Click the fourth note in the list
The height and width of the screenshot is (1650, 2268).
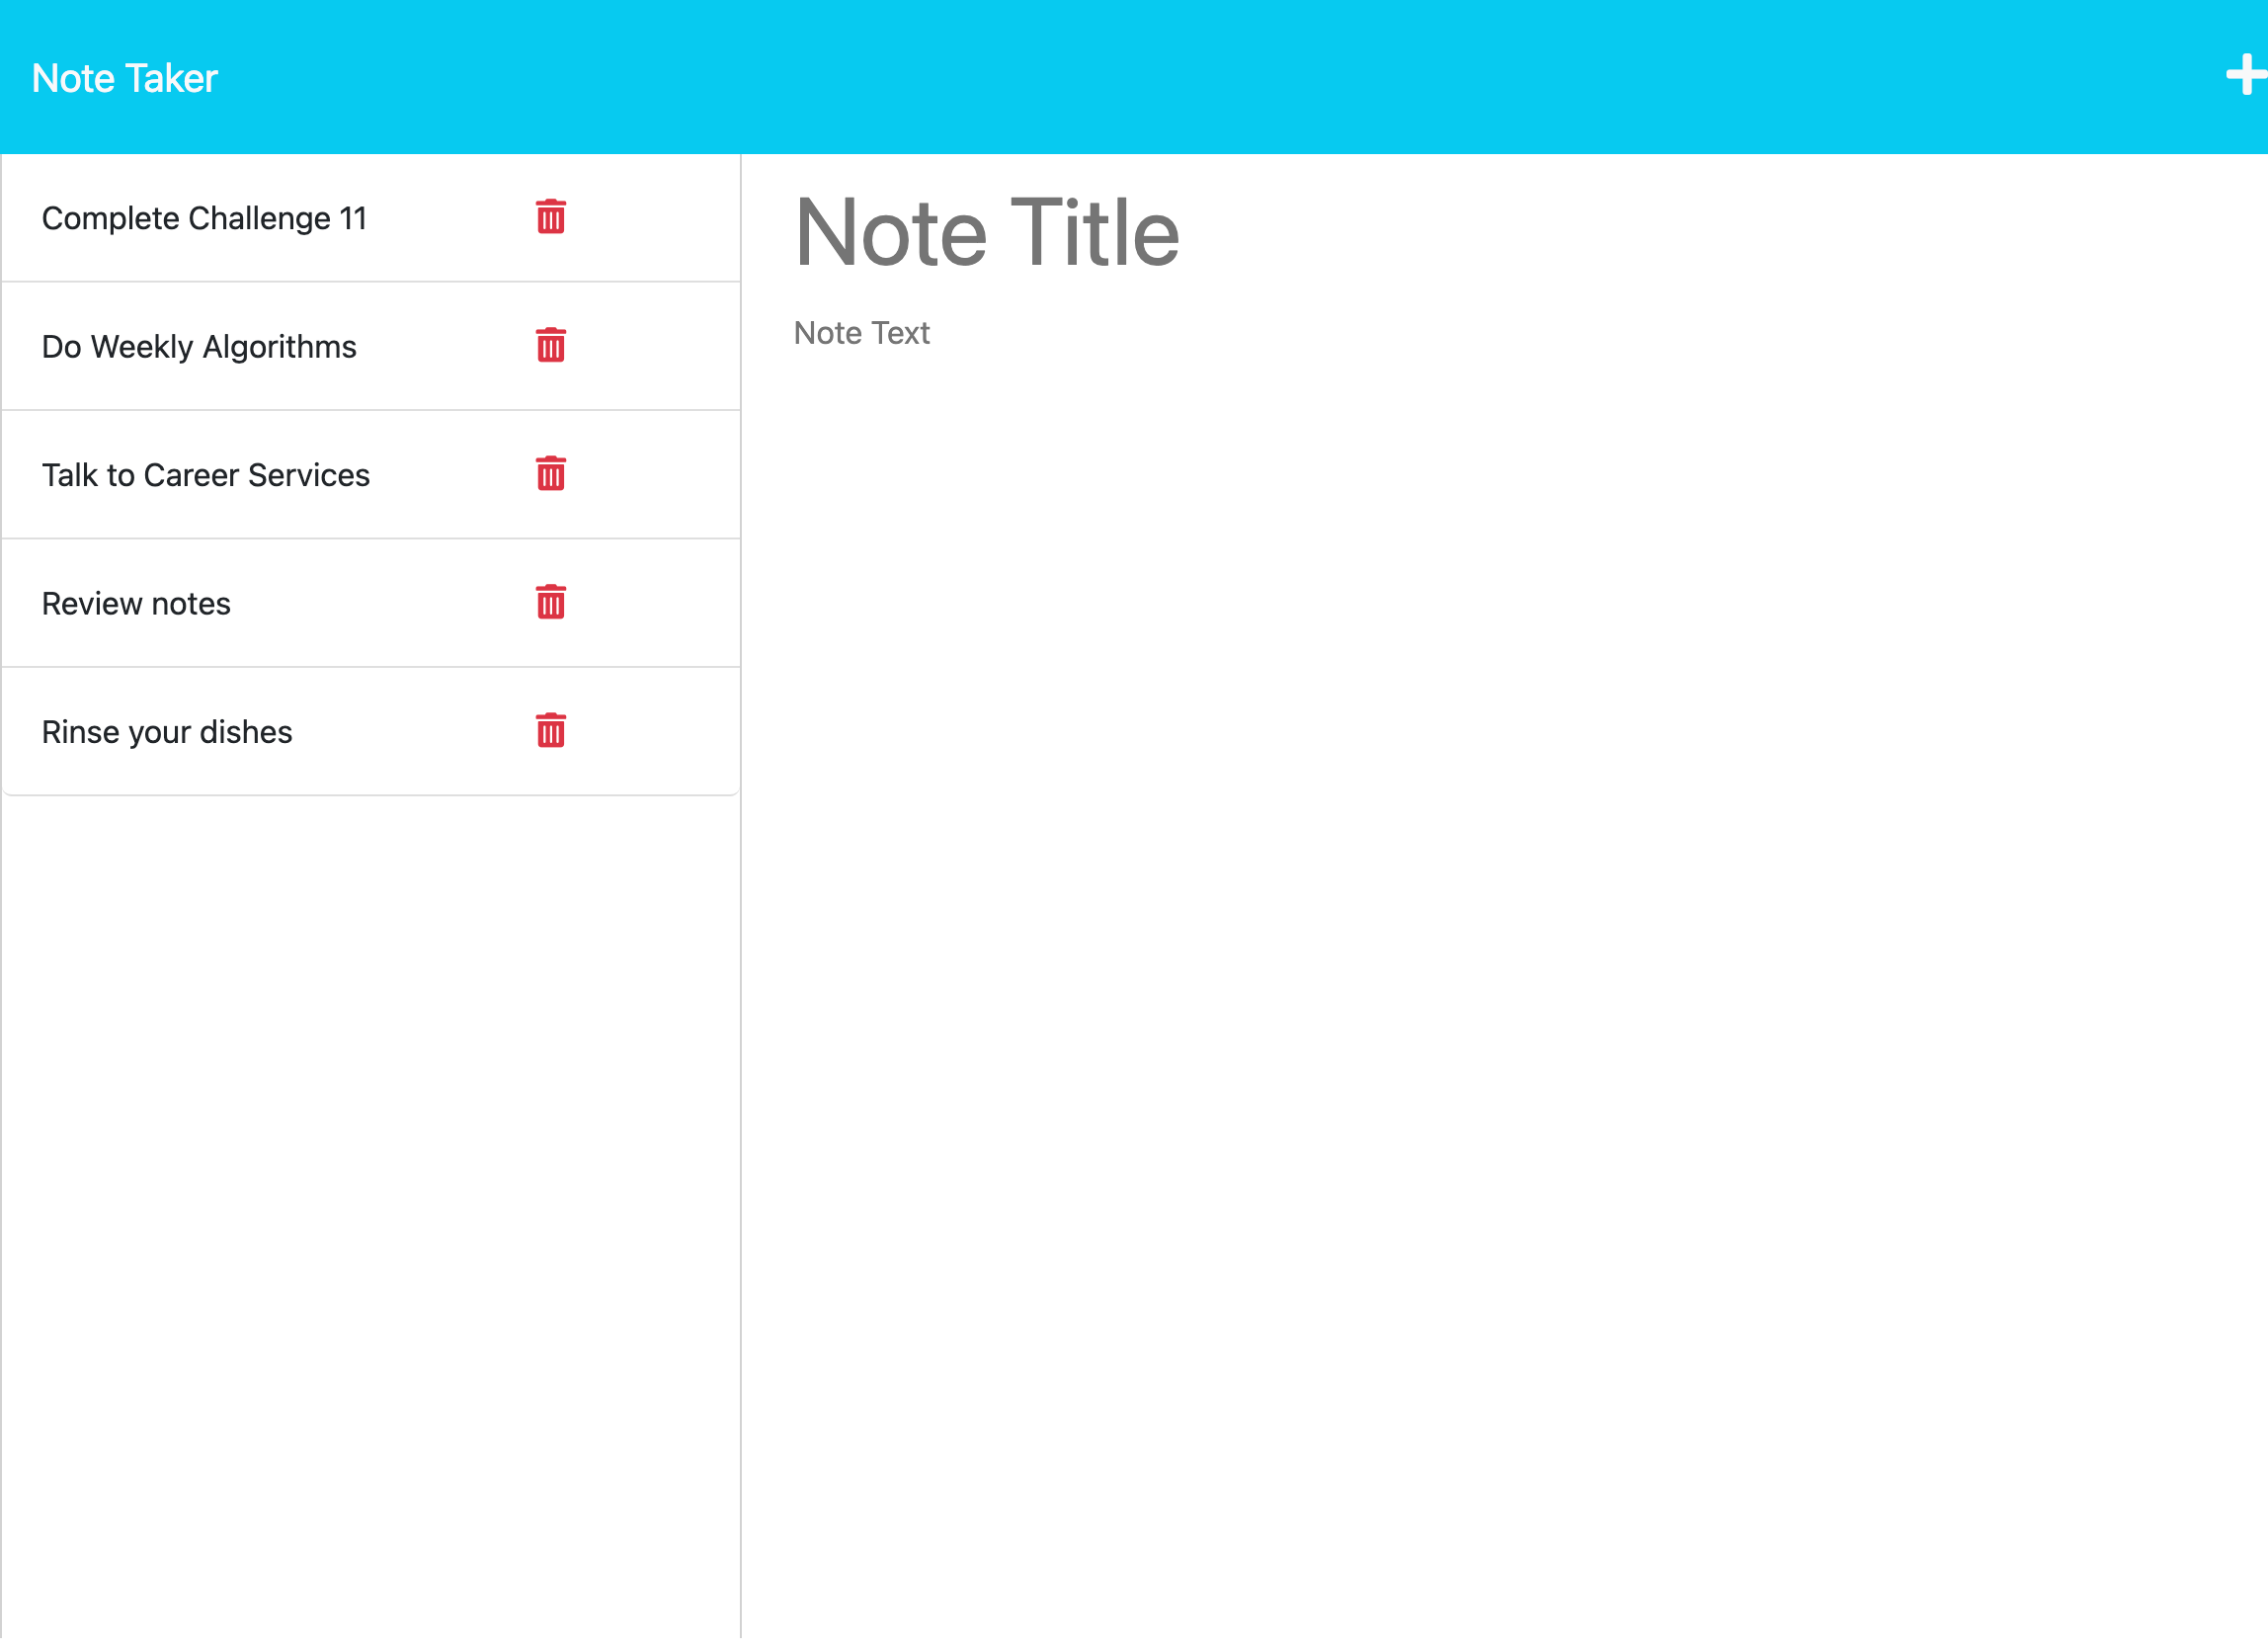click(x=136, y=603)
